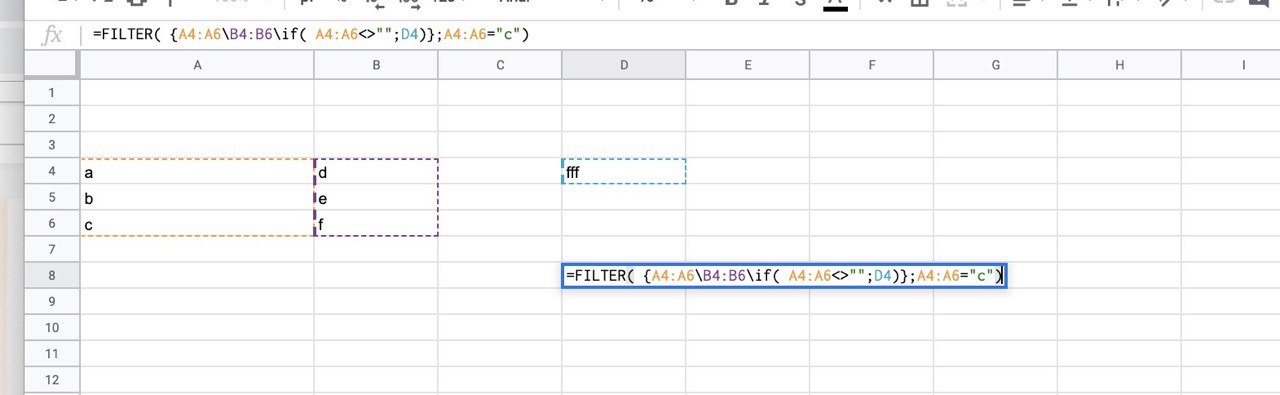Click the fx function icon
The height and width of the screenshot is (395, 1280).
[51, 36]
